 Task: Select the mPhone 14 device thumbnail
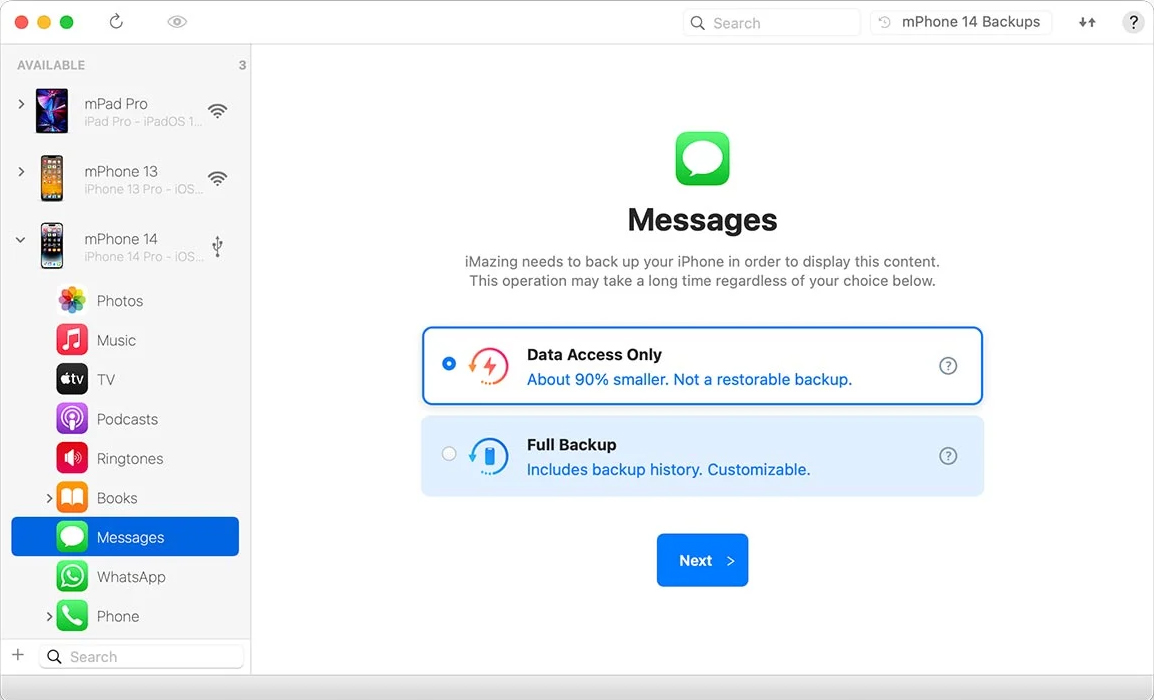[52, 246]
